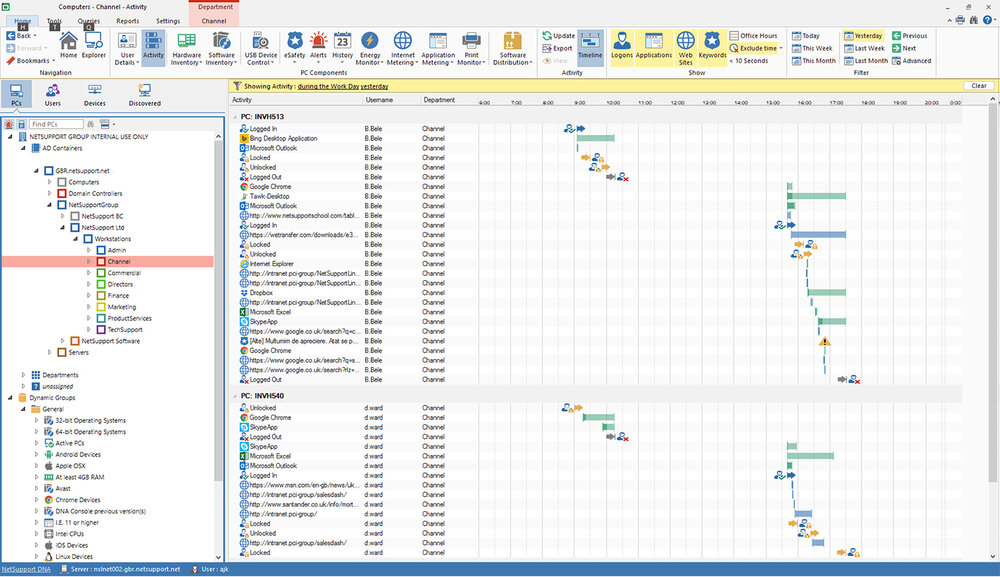Click the NetSupport DNA status link
The width and height of the screenshot is (1000, 577).
tap(26, 569)
